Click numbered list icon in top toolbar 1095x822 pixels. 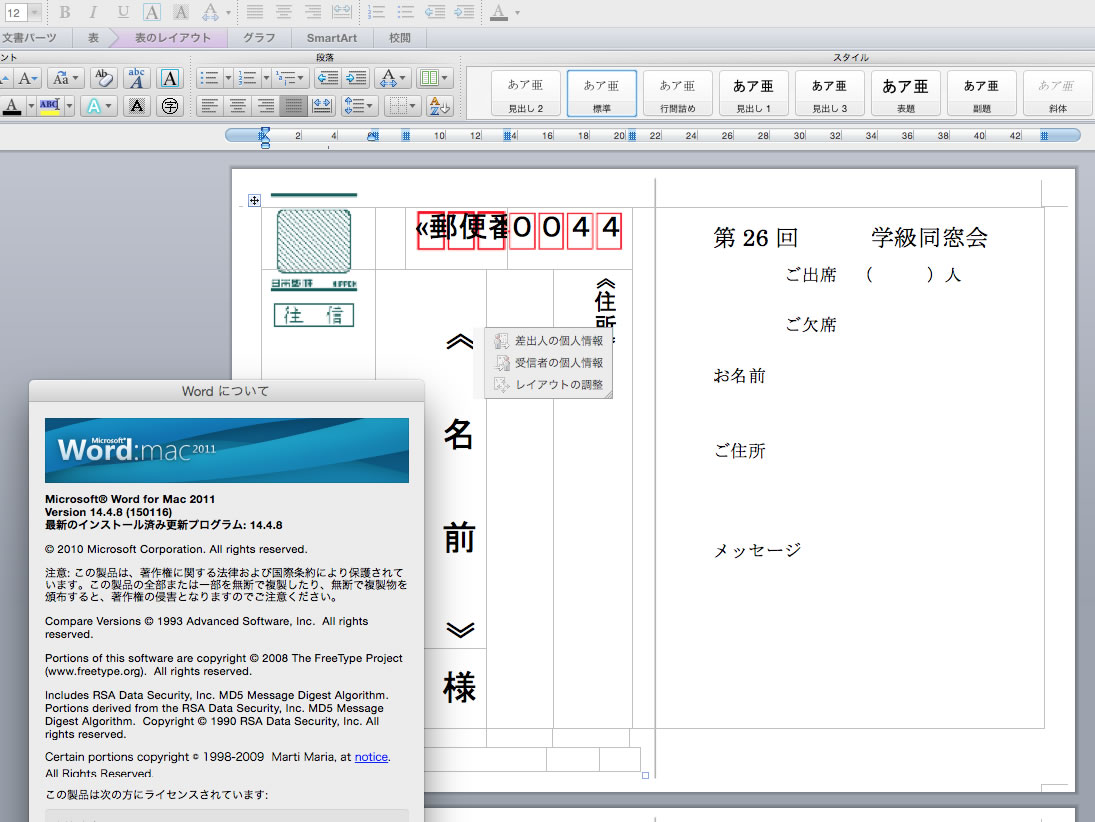[x=376, y=12]
